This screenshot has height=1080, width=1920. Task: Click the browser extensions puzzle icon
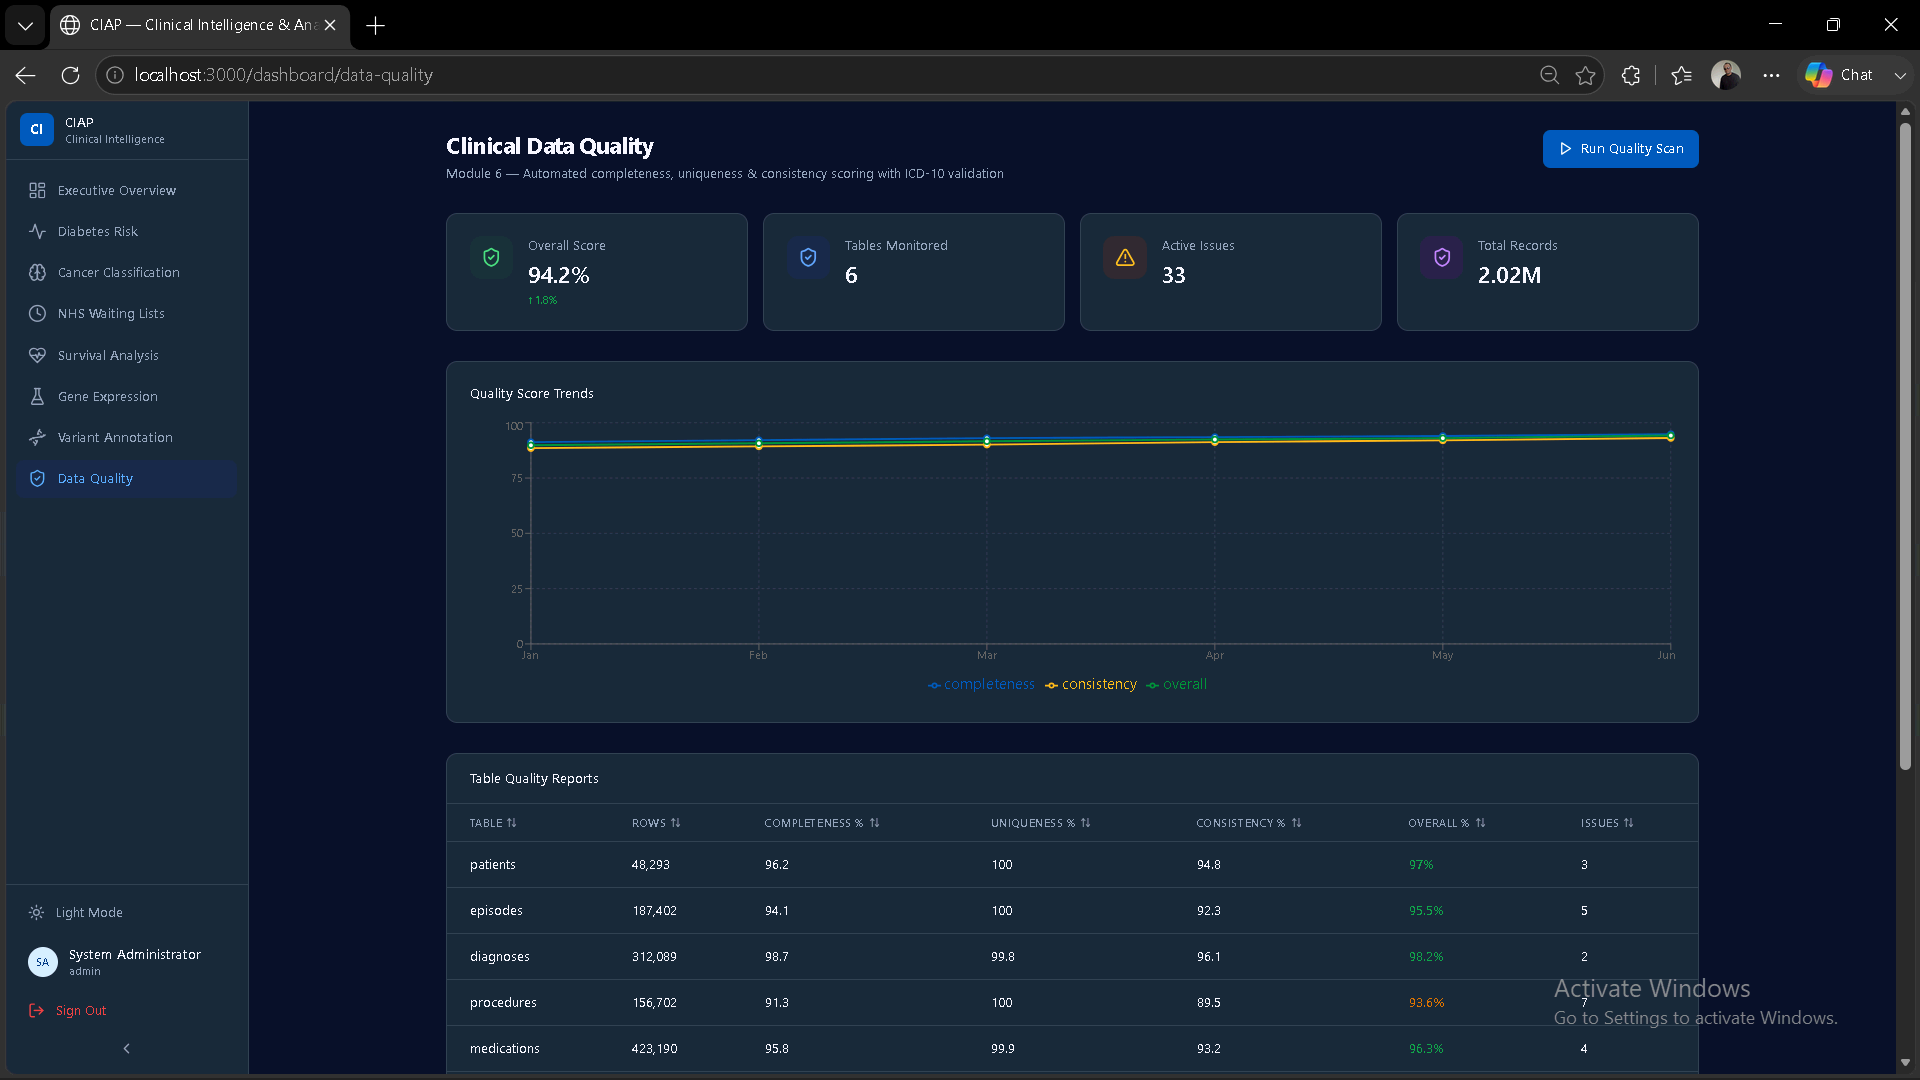tap(1631, 75)
